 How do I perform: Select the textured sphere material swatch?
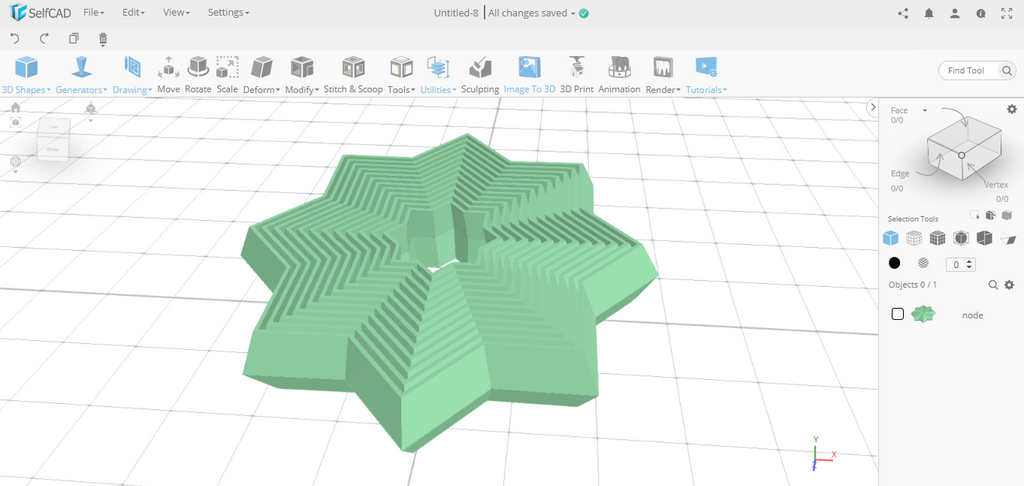point(923,263)
